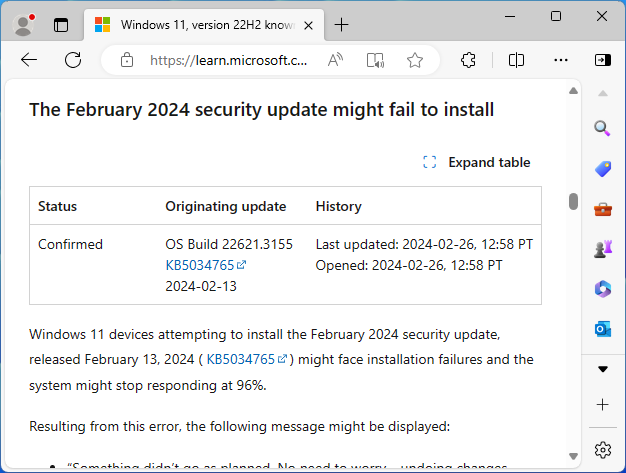Toggle the sidebar visibility button
This screenshot has height=473, width=626.
click(602, 60)
